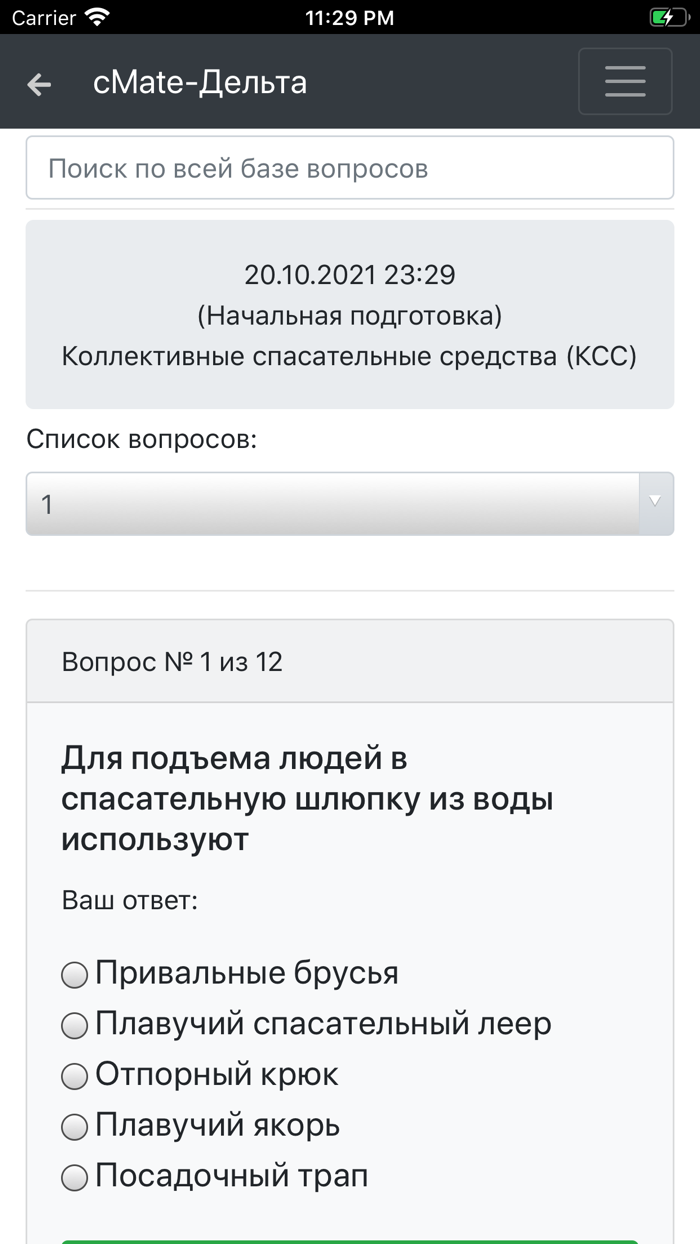Tap the search field 'Поиск по всей базе вопросов'

click(x=349, y=167)
